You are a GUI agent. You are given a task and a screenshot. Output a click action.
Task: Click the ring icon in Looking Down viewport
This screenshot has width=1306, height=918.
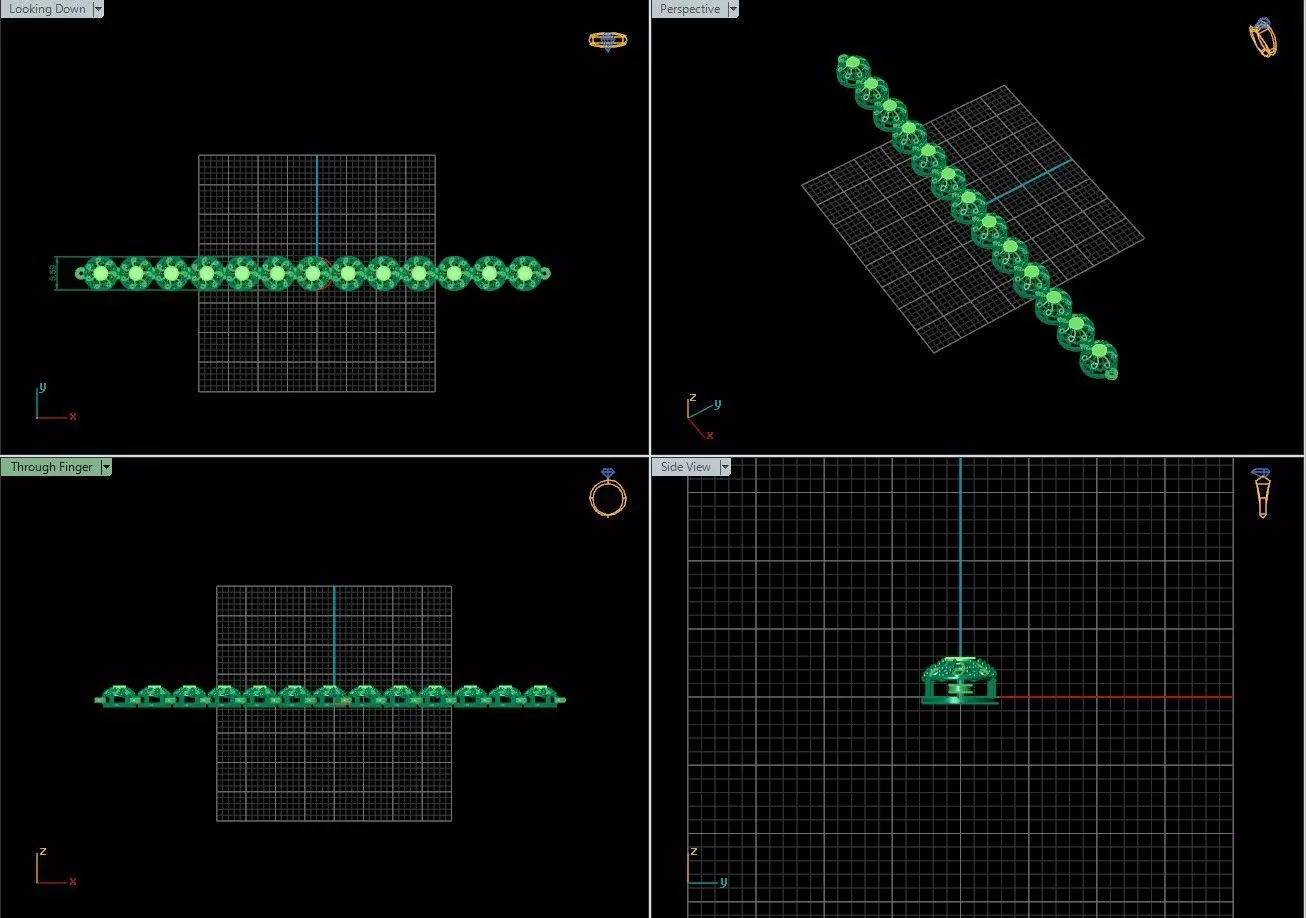(608, 41)
